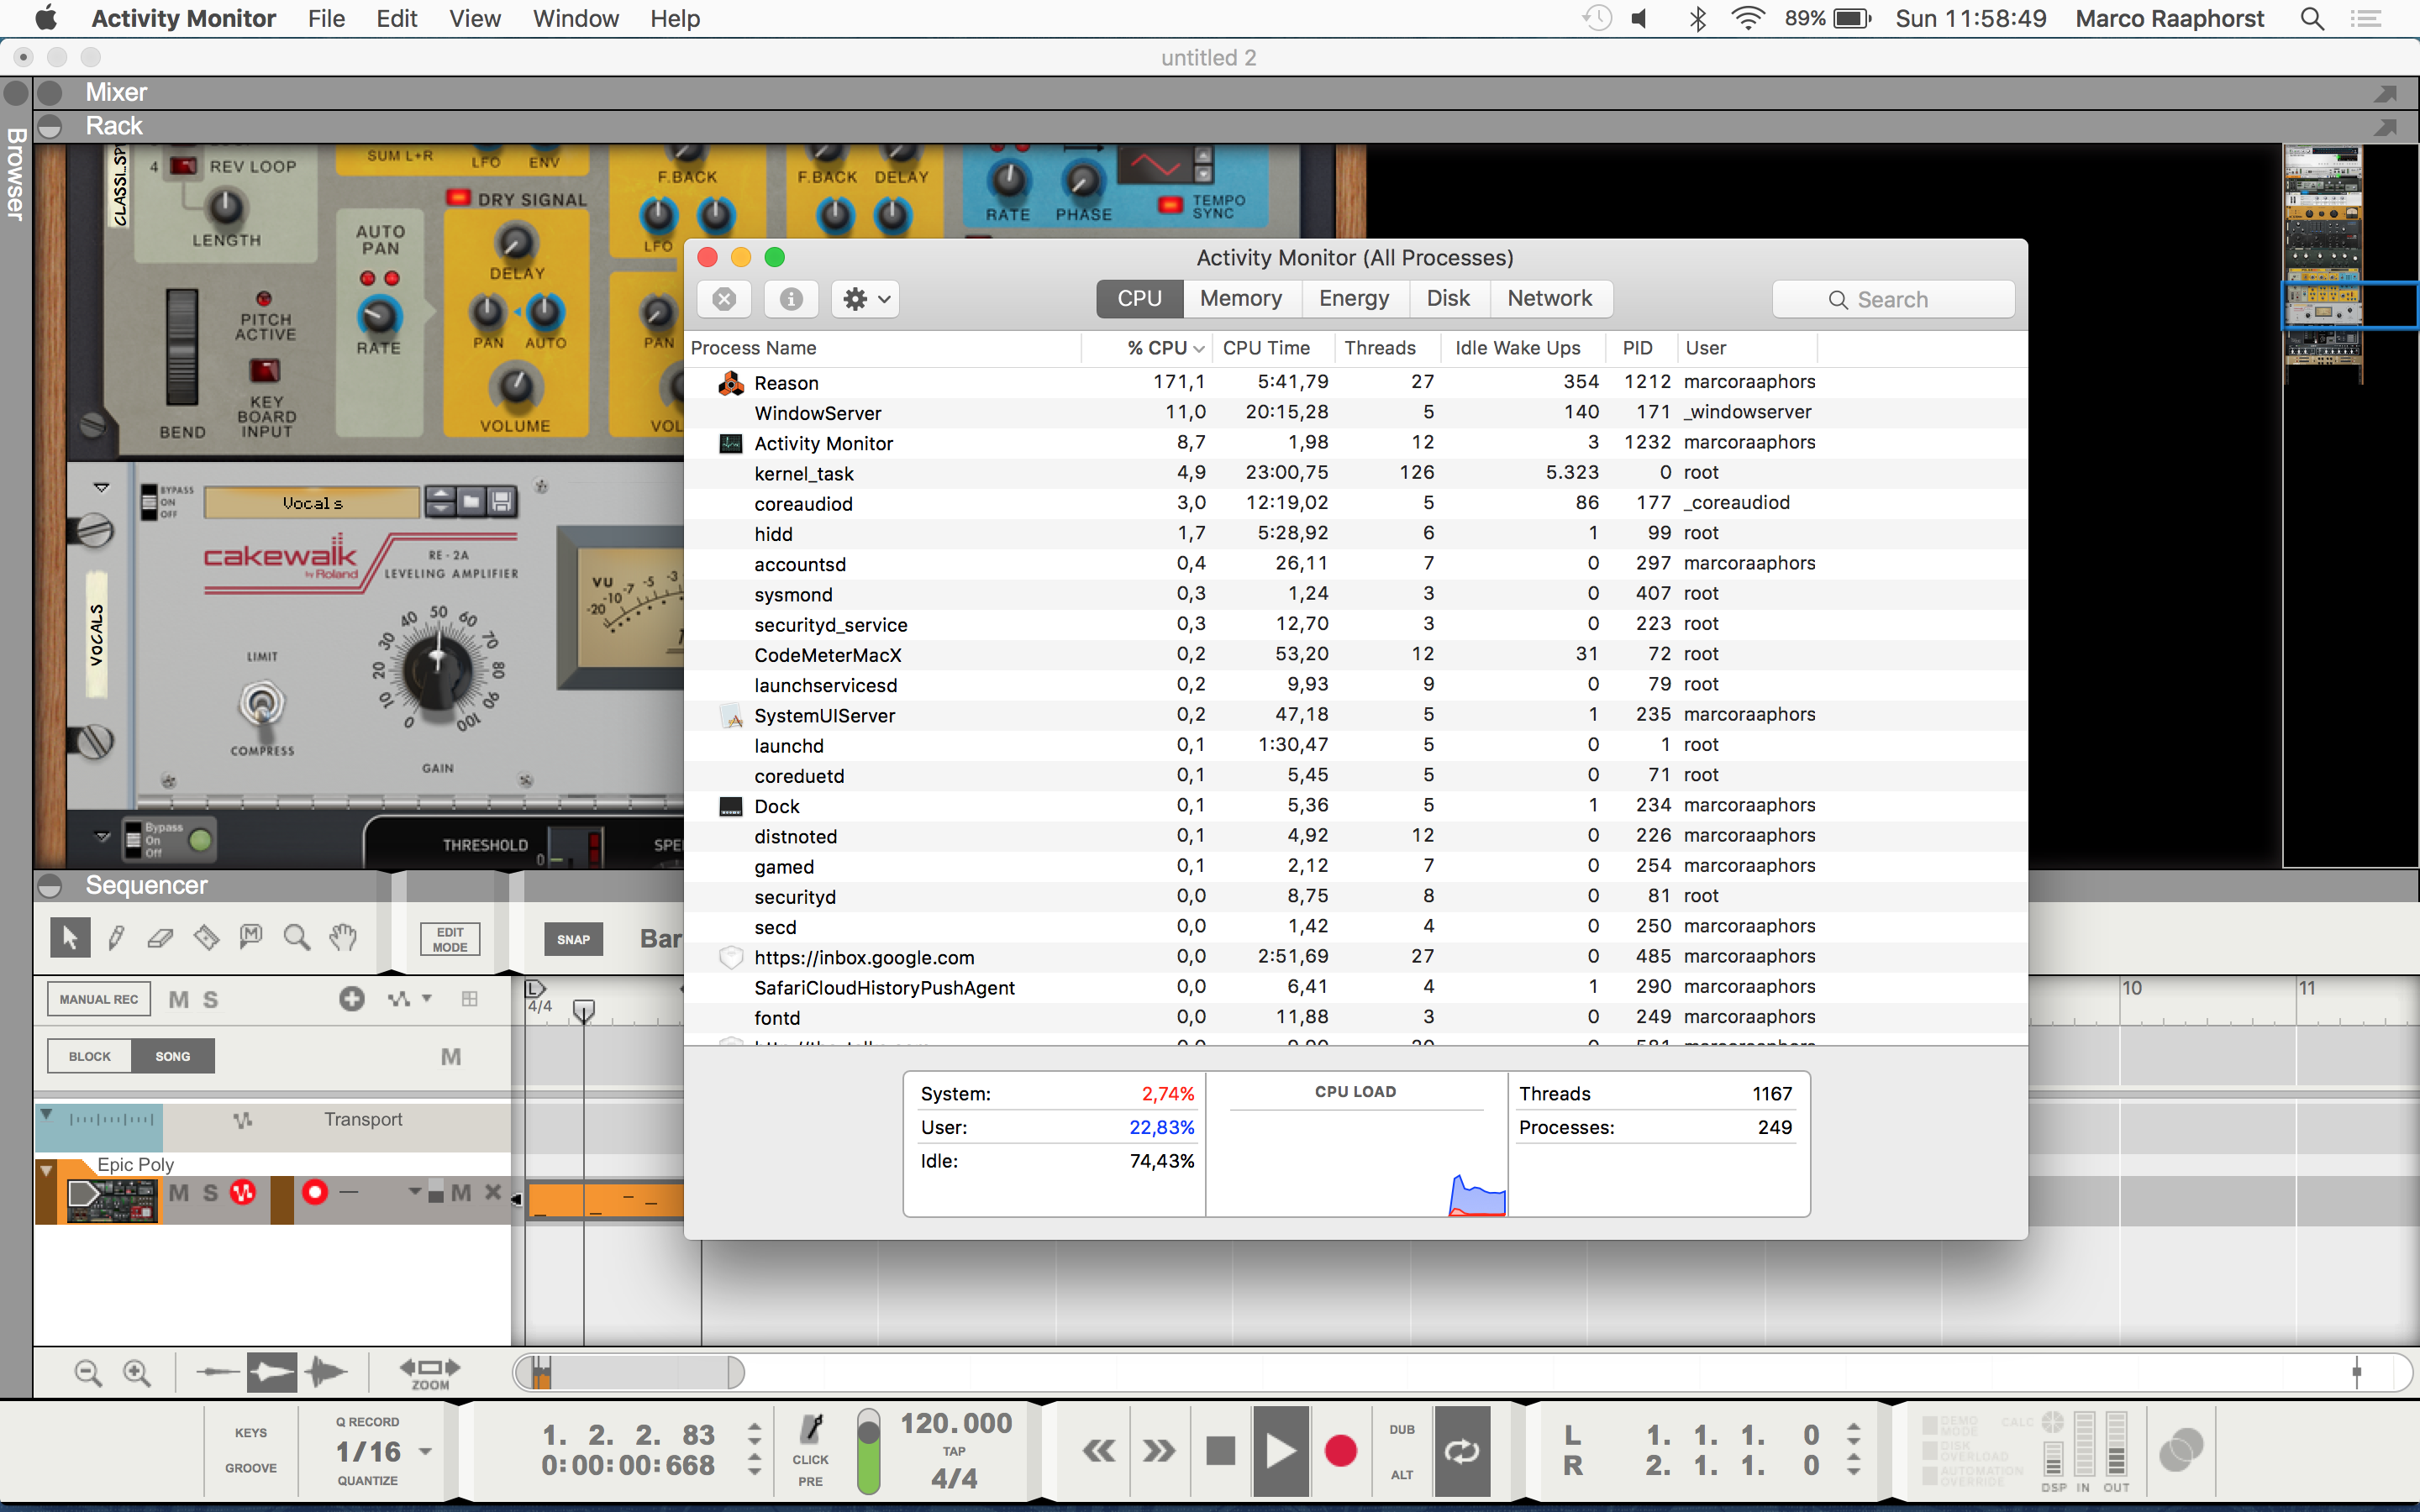Select the Reason process row
Image resolution: width=2420 pixels, height=1512 pixels.
(x=1355, y=382)
